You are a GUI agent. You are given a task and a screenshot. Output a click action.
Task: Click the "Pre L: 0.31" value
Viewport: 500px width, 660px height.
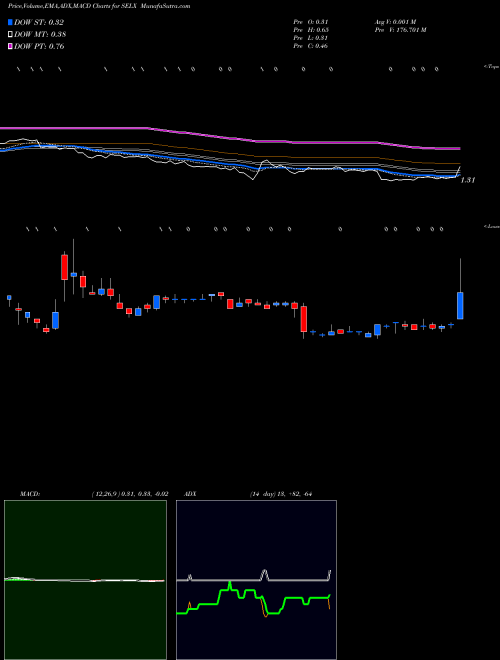pyautogui.click(x=311, y=38)
